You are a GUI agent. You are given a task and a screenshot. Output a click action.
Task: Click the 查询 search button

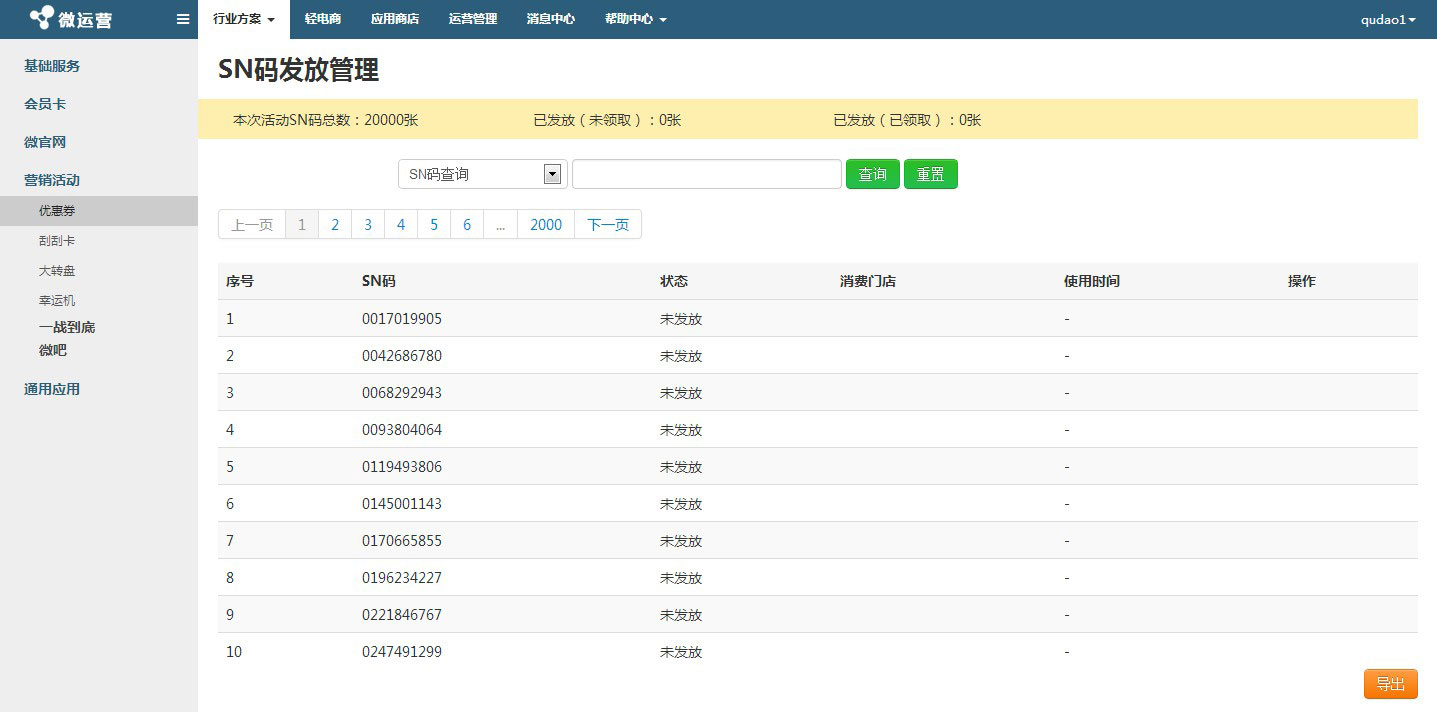click(x=873, y=174)
